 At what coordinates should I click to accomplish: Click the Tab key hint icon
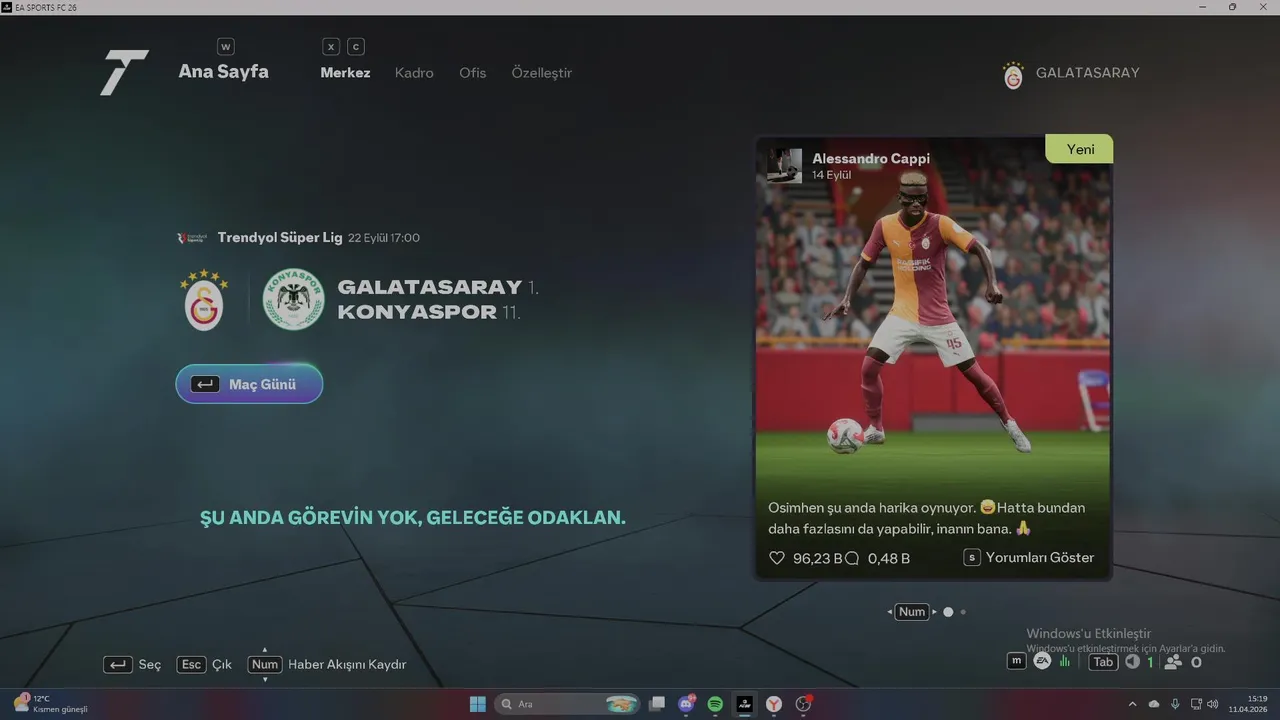tap(1103, 662)
